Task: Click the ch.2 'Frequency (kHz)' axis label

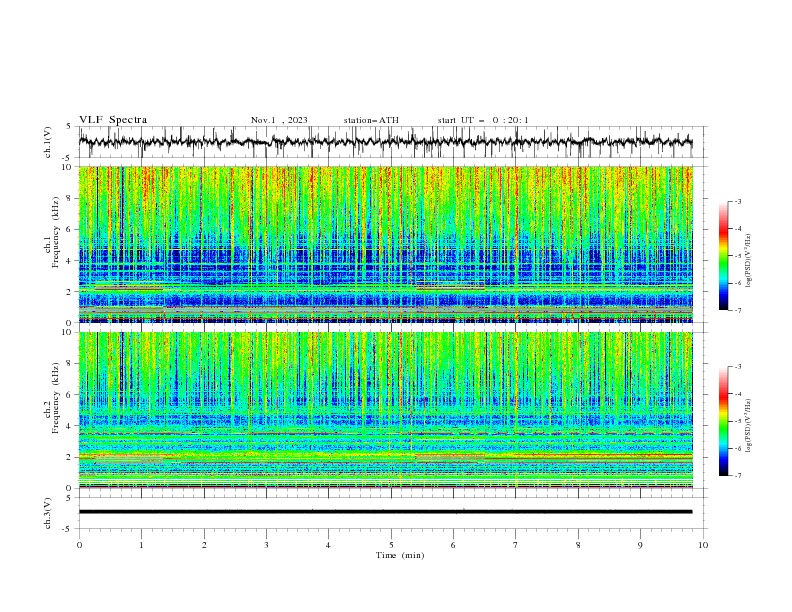Action: point(55,398)
